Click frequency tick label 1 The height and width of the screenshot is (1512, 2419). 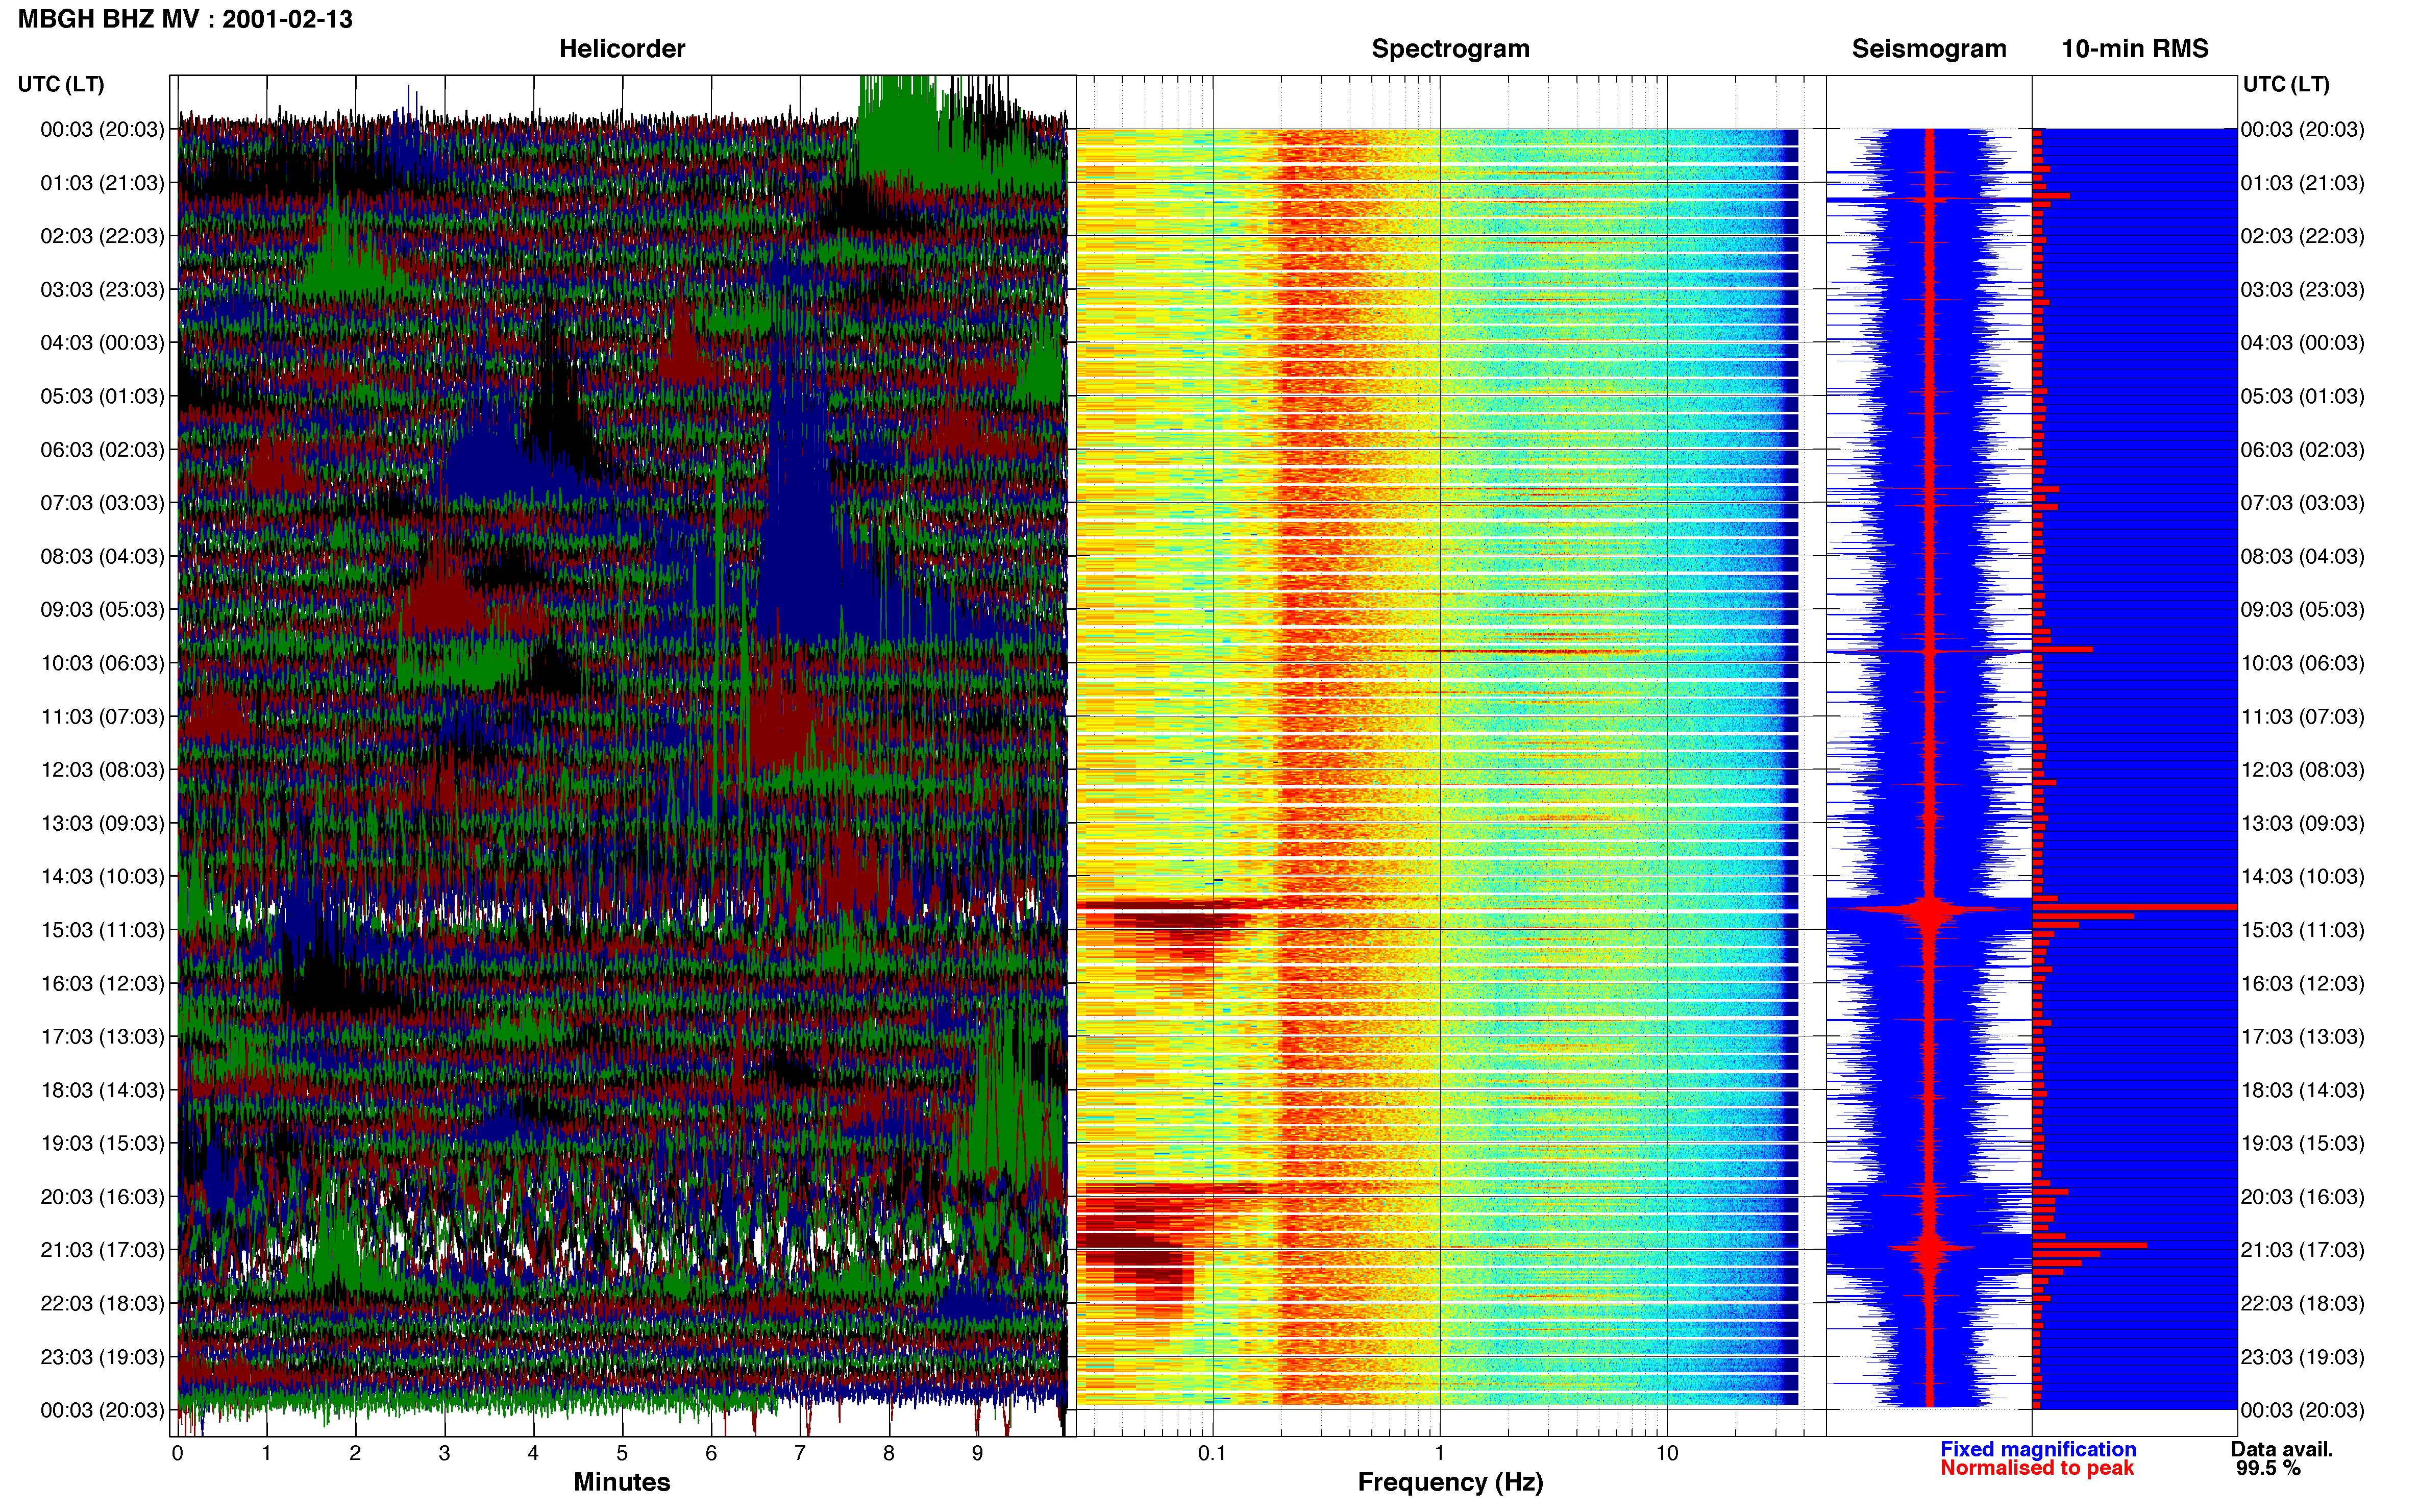coord(1439,1454)
